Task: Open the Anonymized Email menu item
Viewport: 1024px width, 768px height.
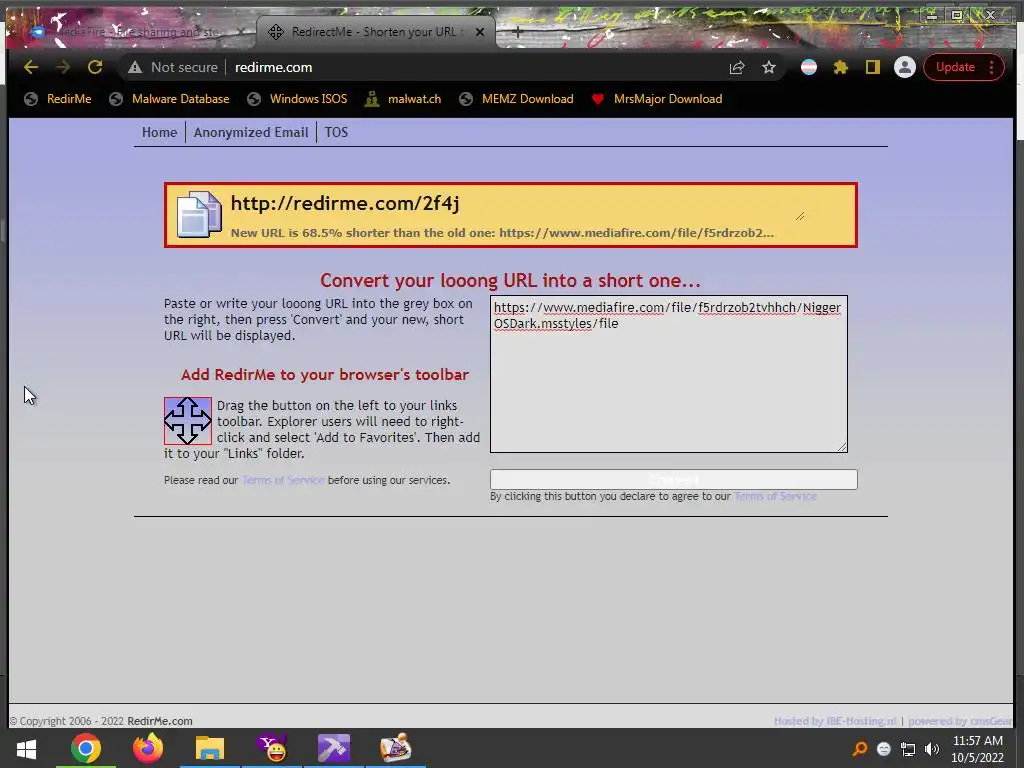Action: (x=251, y=133)
